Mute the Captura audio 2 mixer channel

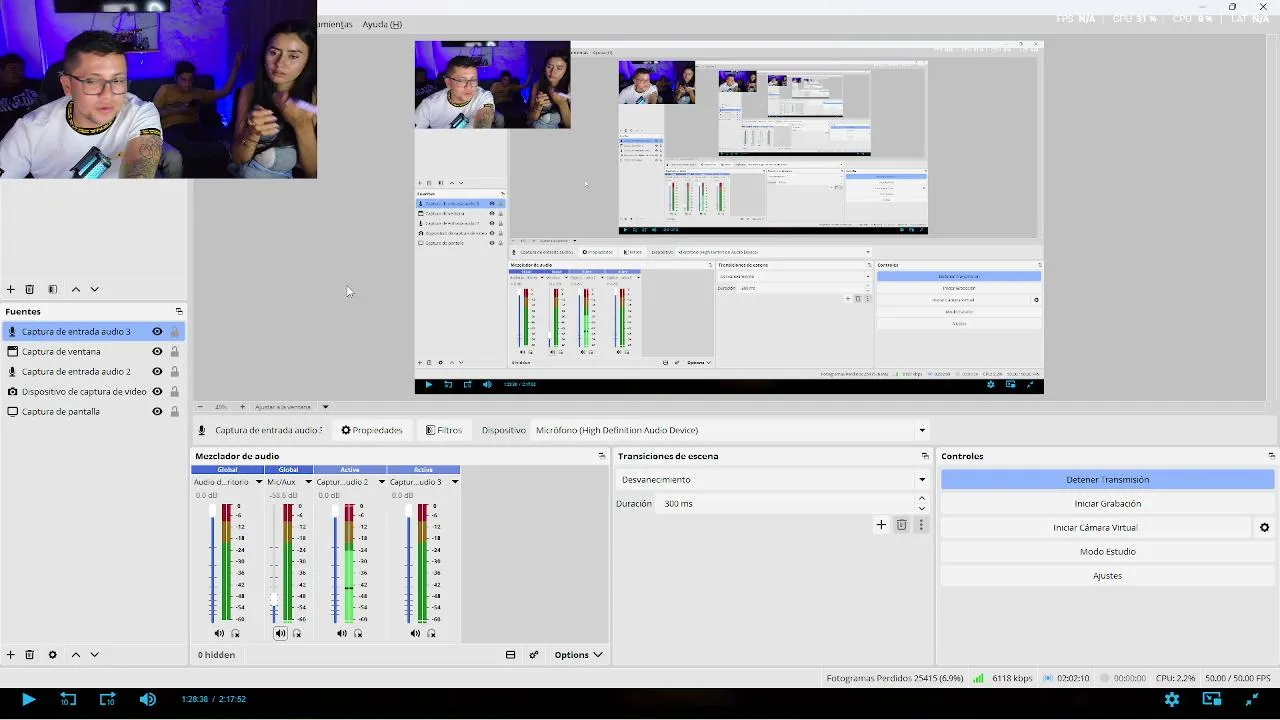342,633
